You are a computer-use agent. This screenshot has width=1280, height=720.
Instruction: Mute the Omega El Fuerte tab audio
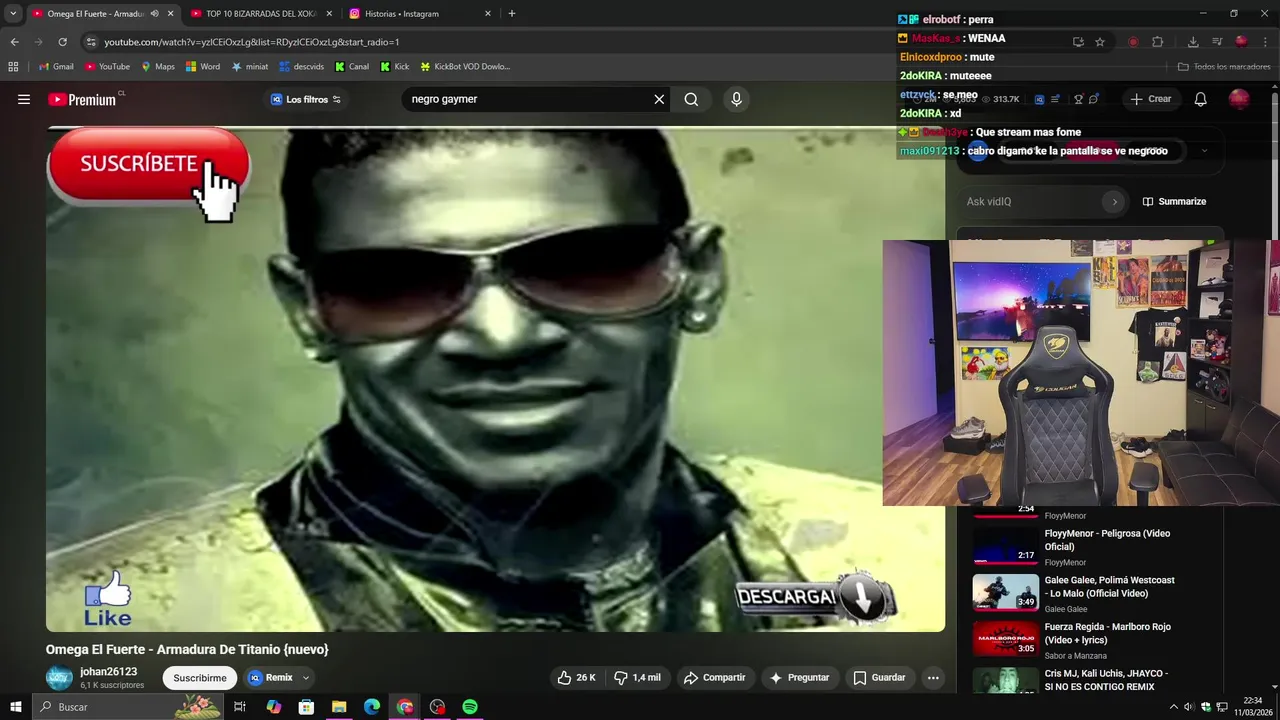154,14
